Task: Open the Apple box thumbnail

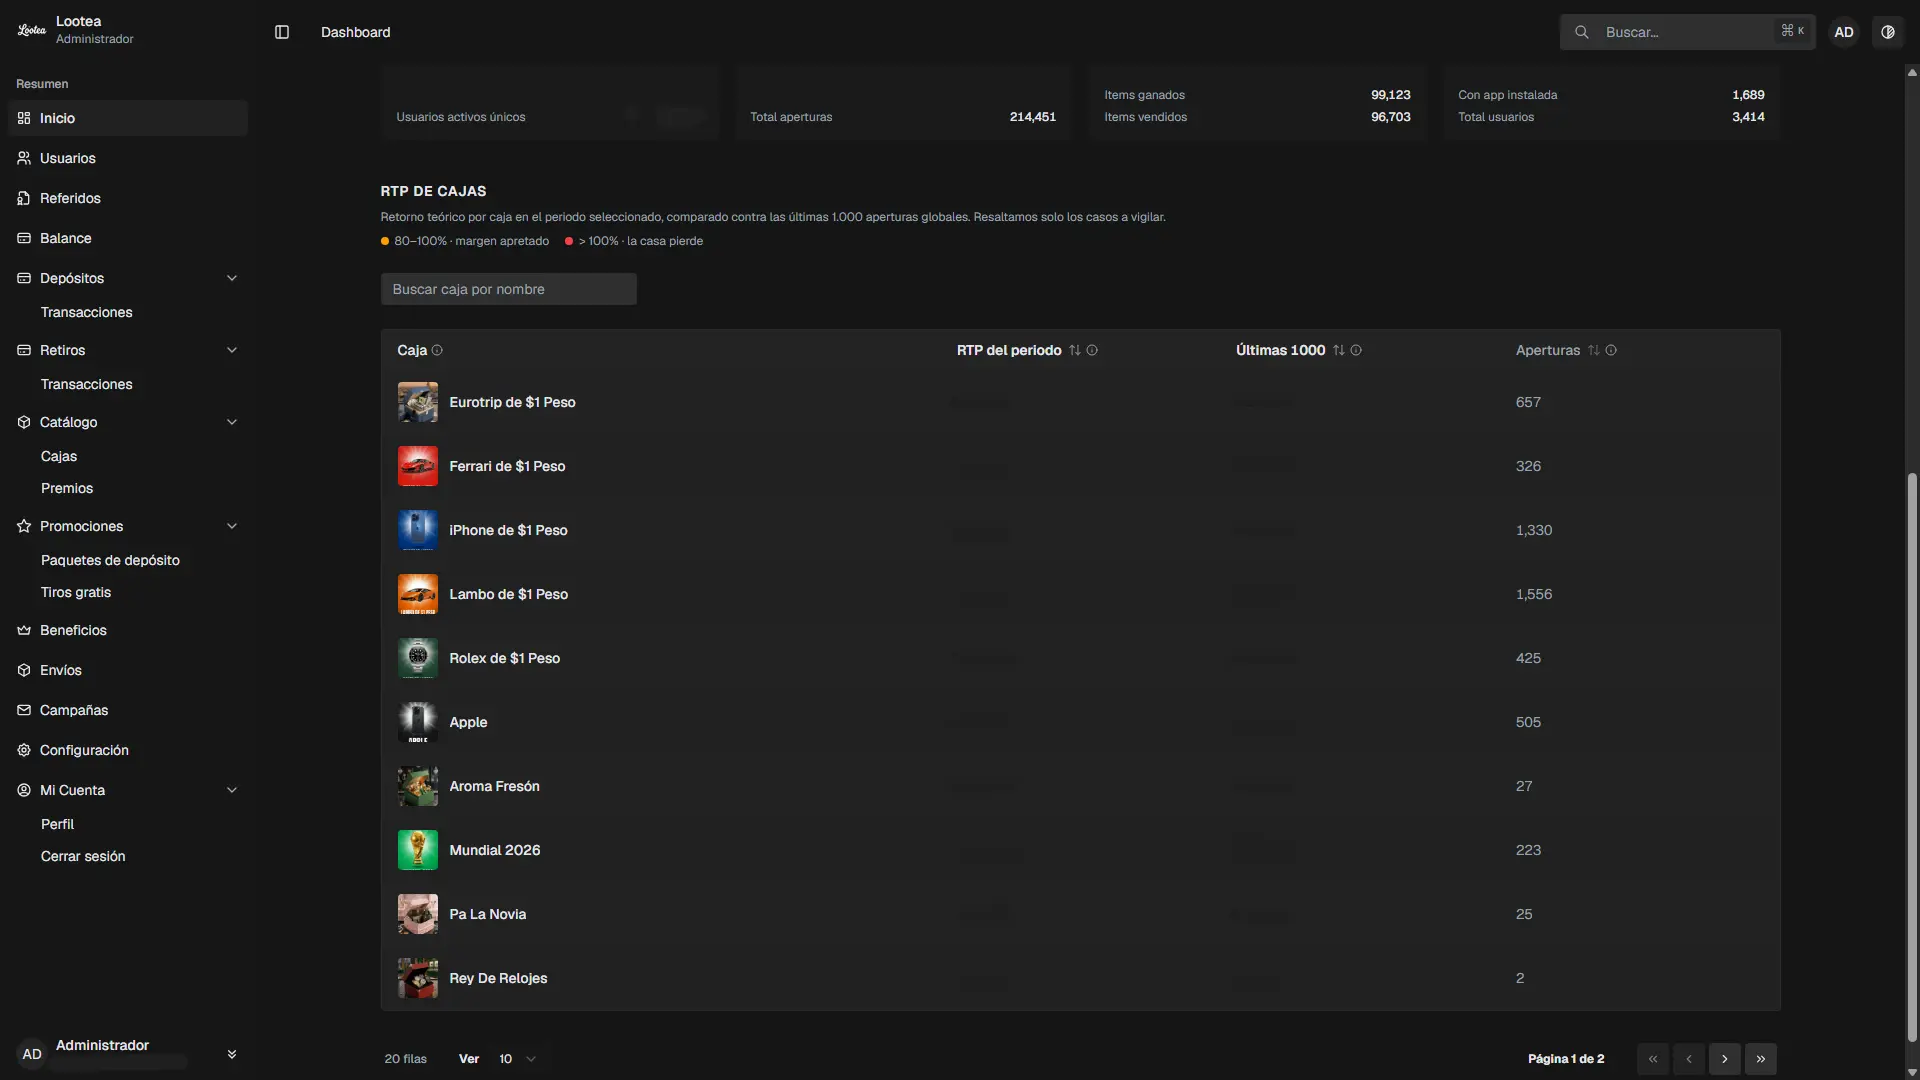Action: click(418, 722)
